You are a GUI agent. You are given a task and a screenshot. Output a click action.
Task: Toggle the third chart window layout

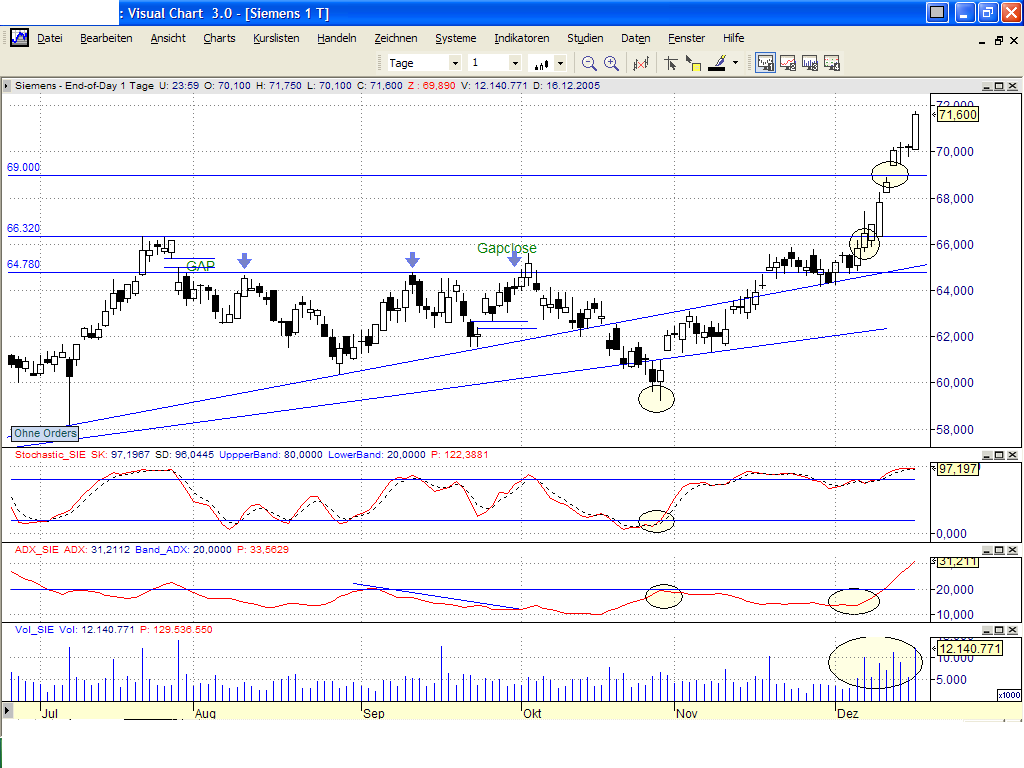pos(810,62)
